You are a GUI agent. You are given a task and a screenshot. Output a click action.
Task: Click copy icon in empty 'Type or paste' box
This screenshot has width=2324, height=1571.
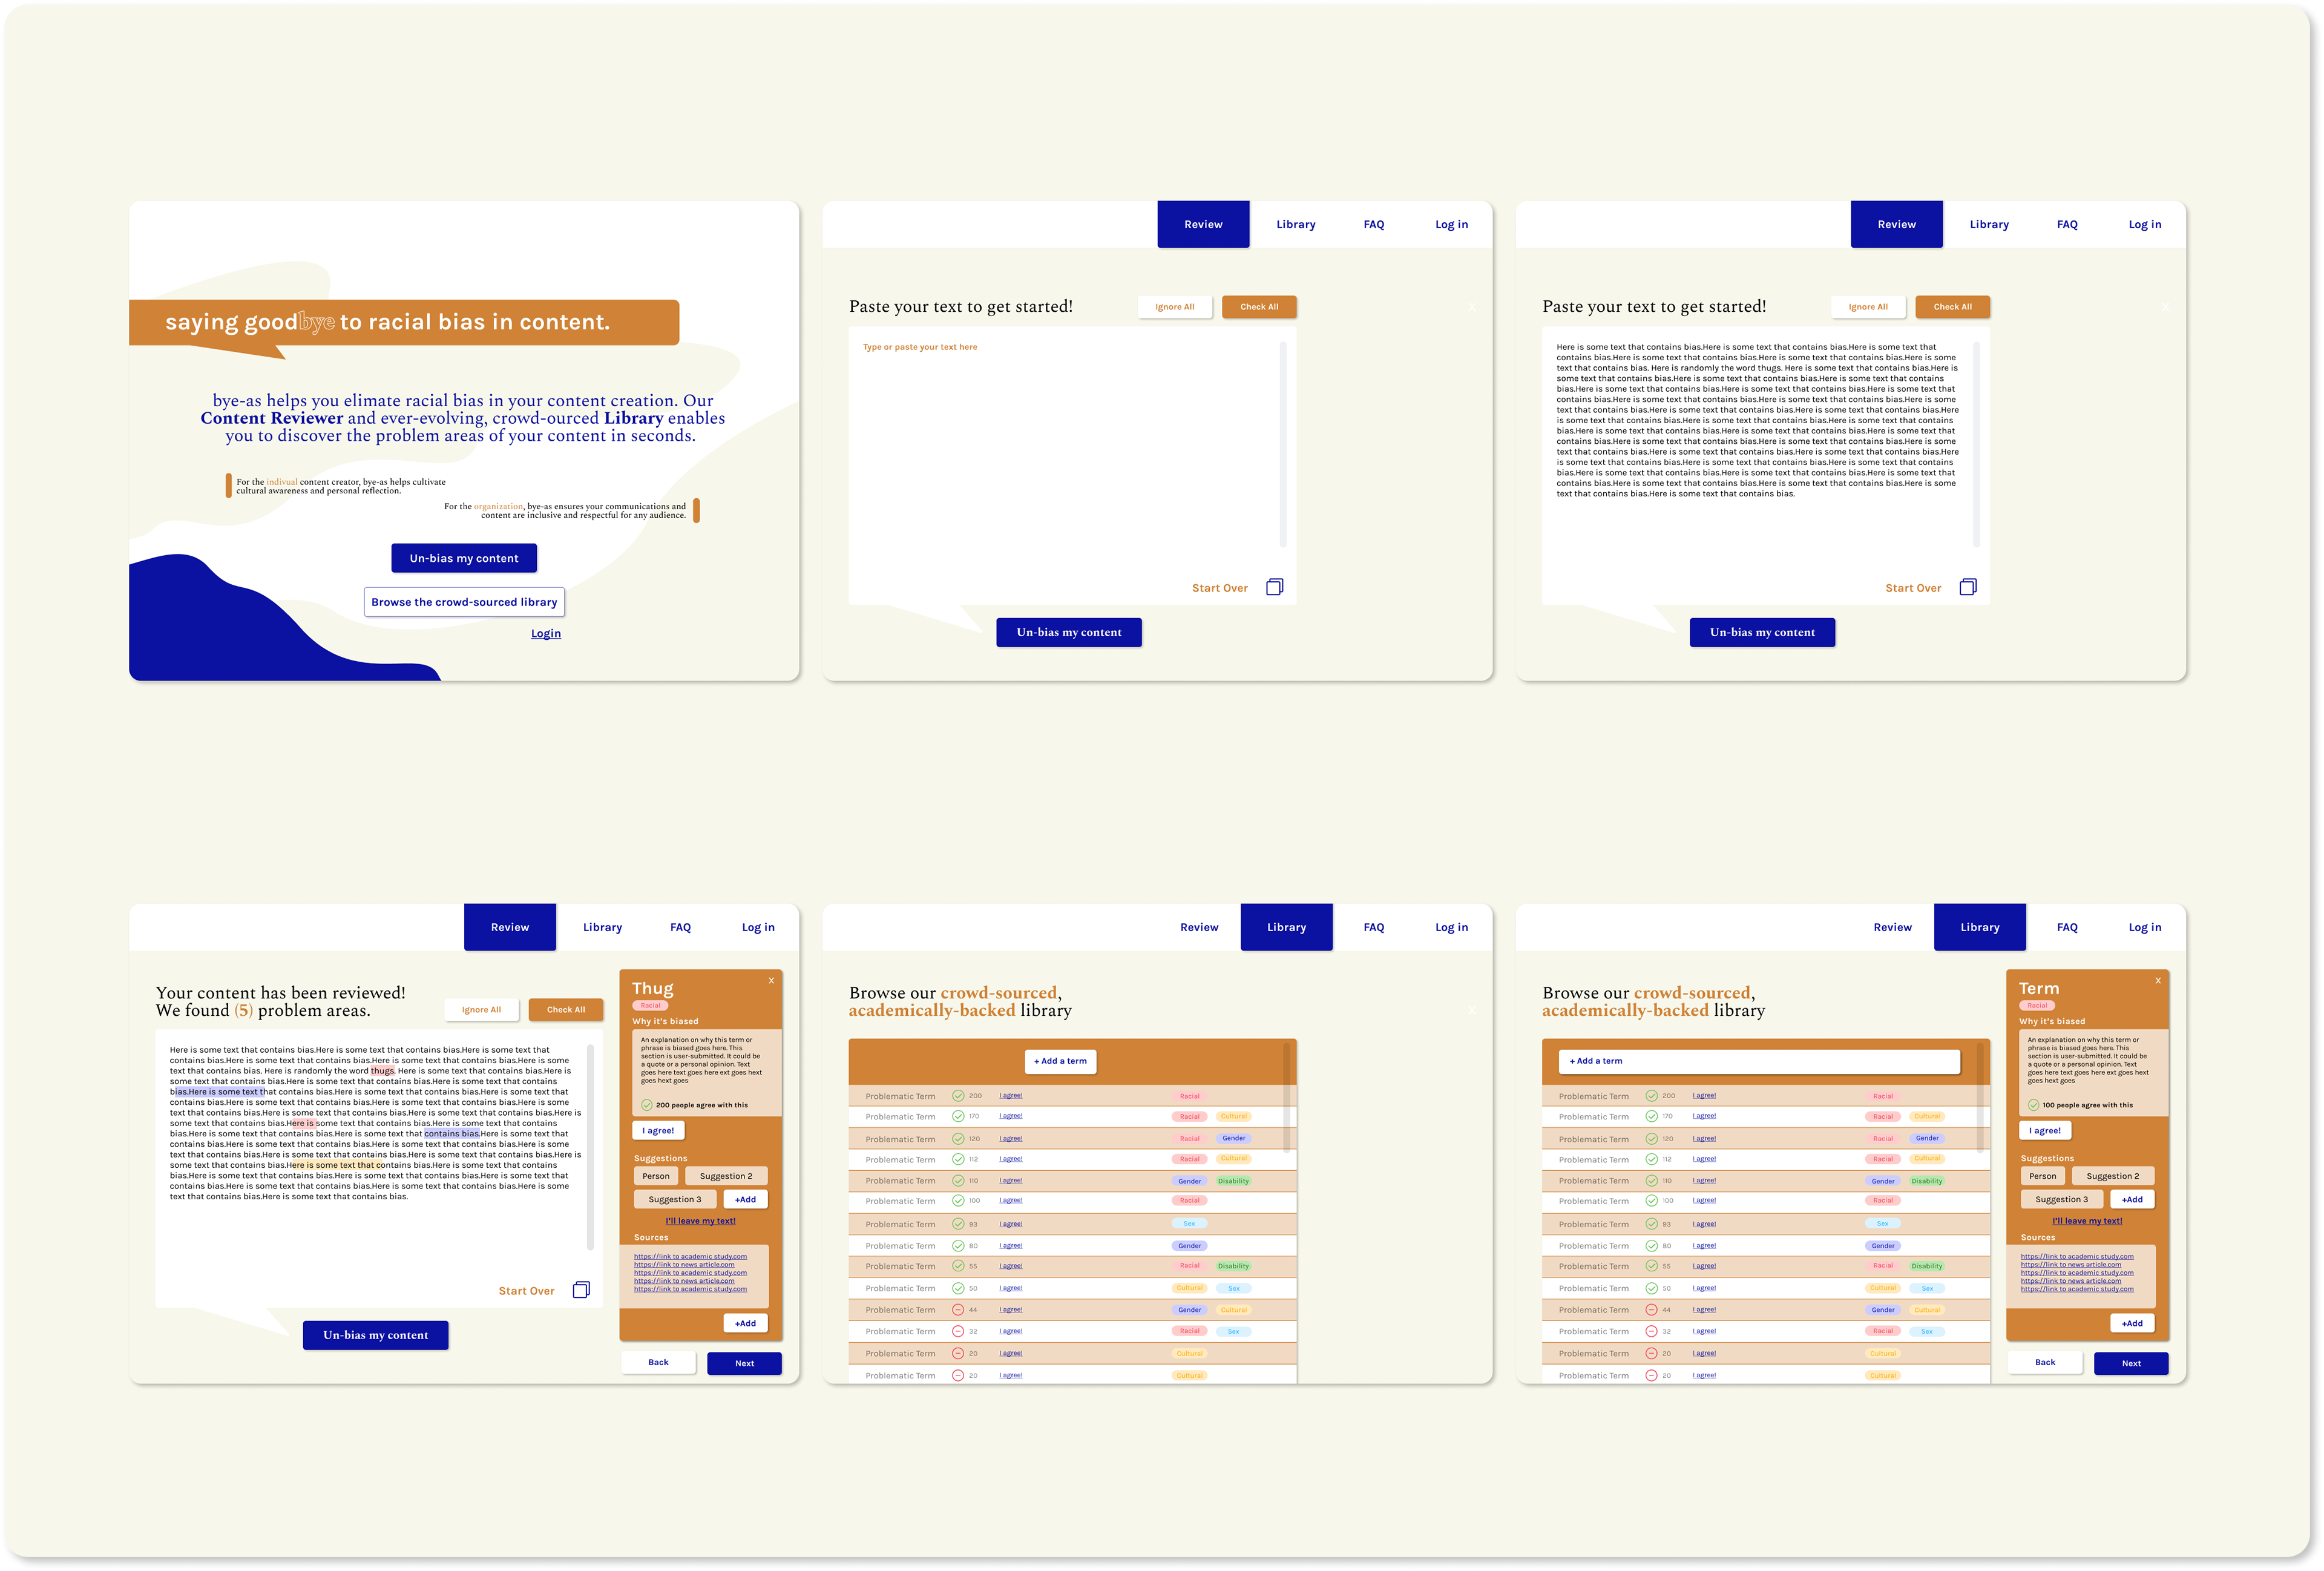coord(1274,587)
